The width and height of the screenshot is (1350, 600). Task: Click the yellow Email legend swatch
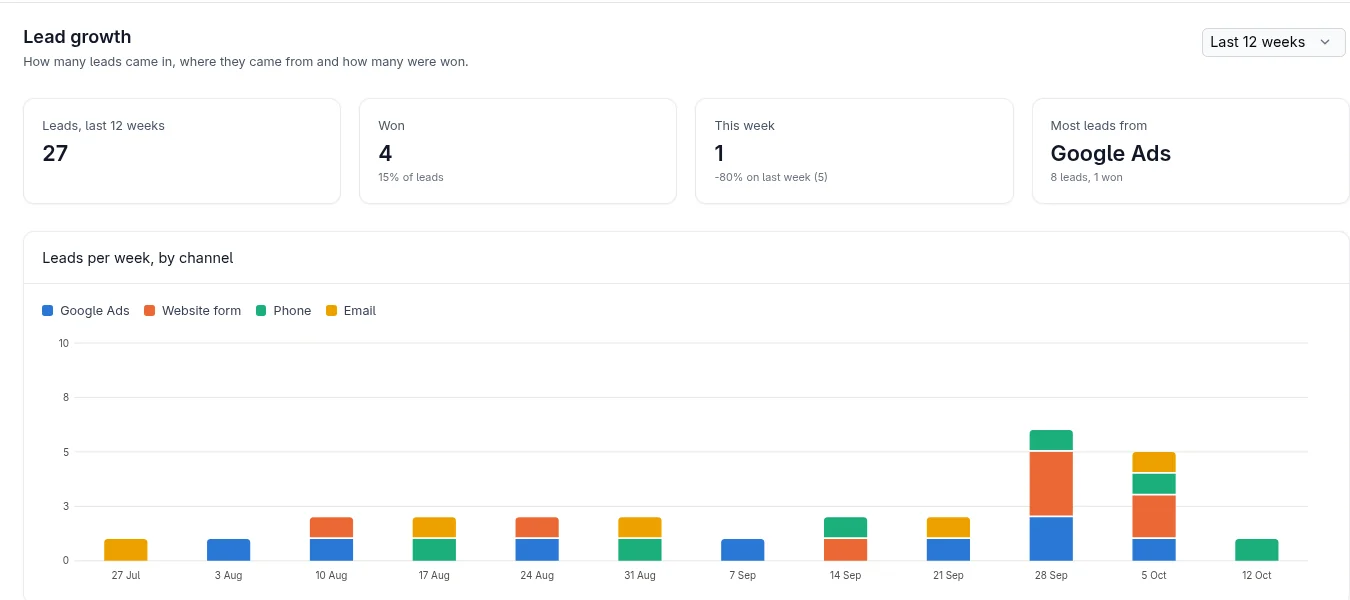pos(332,311)
